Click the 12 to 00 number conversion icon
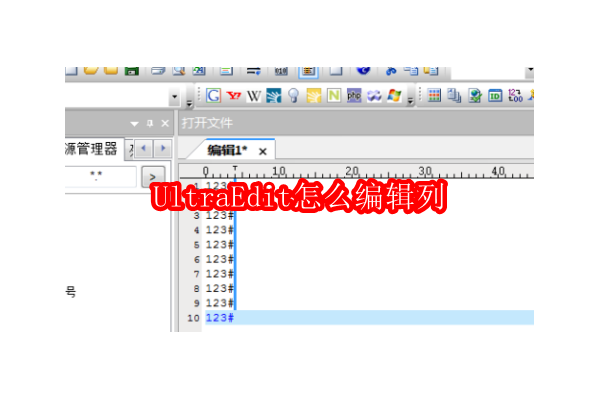This screenshot has height=400, width=600. (515, 95)
